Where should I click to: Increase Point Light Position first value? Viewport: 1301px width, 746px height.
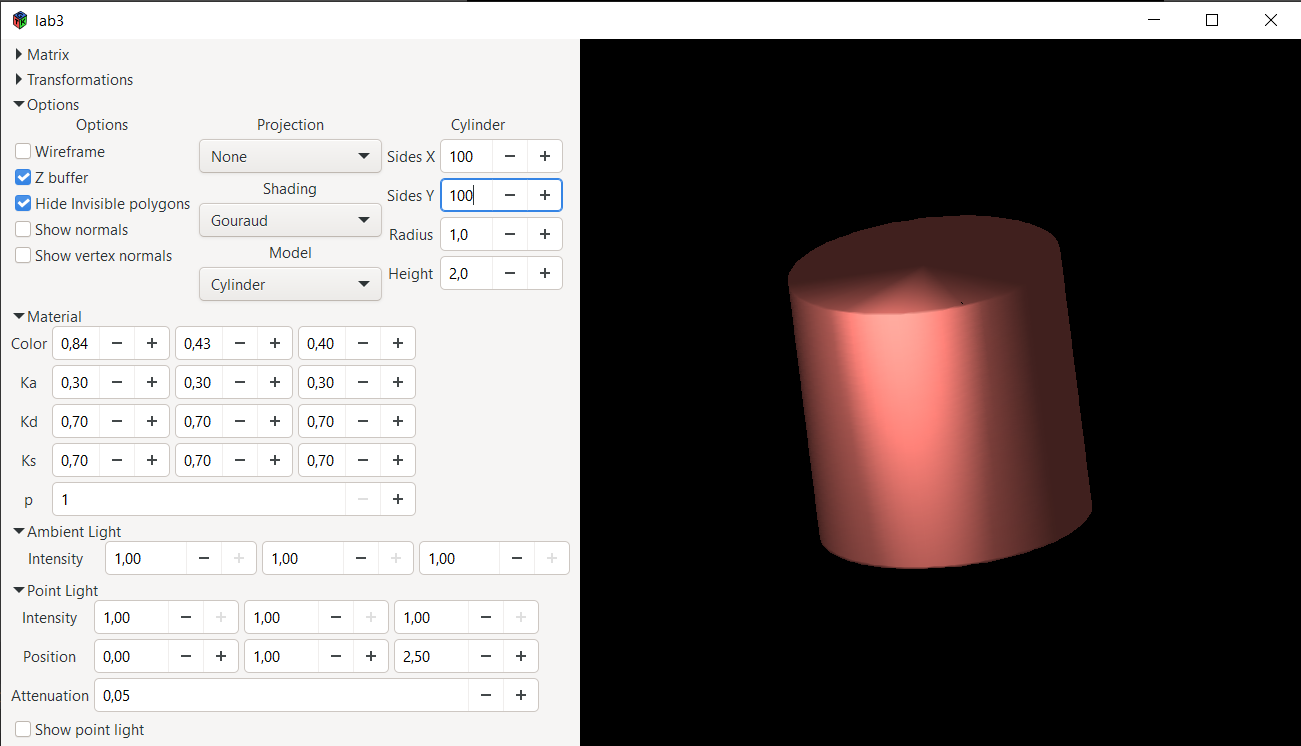click(221, 656)
